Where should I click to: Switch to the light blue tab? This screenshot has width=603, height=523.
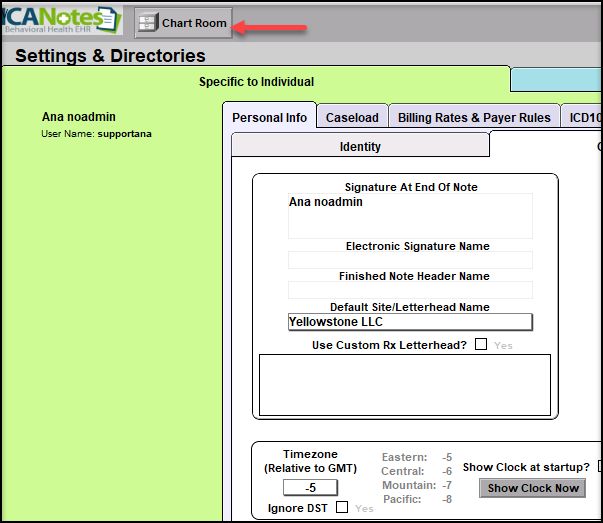[555, 80]
